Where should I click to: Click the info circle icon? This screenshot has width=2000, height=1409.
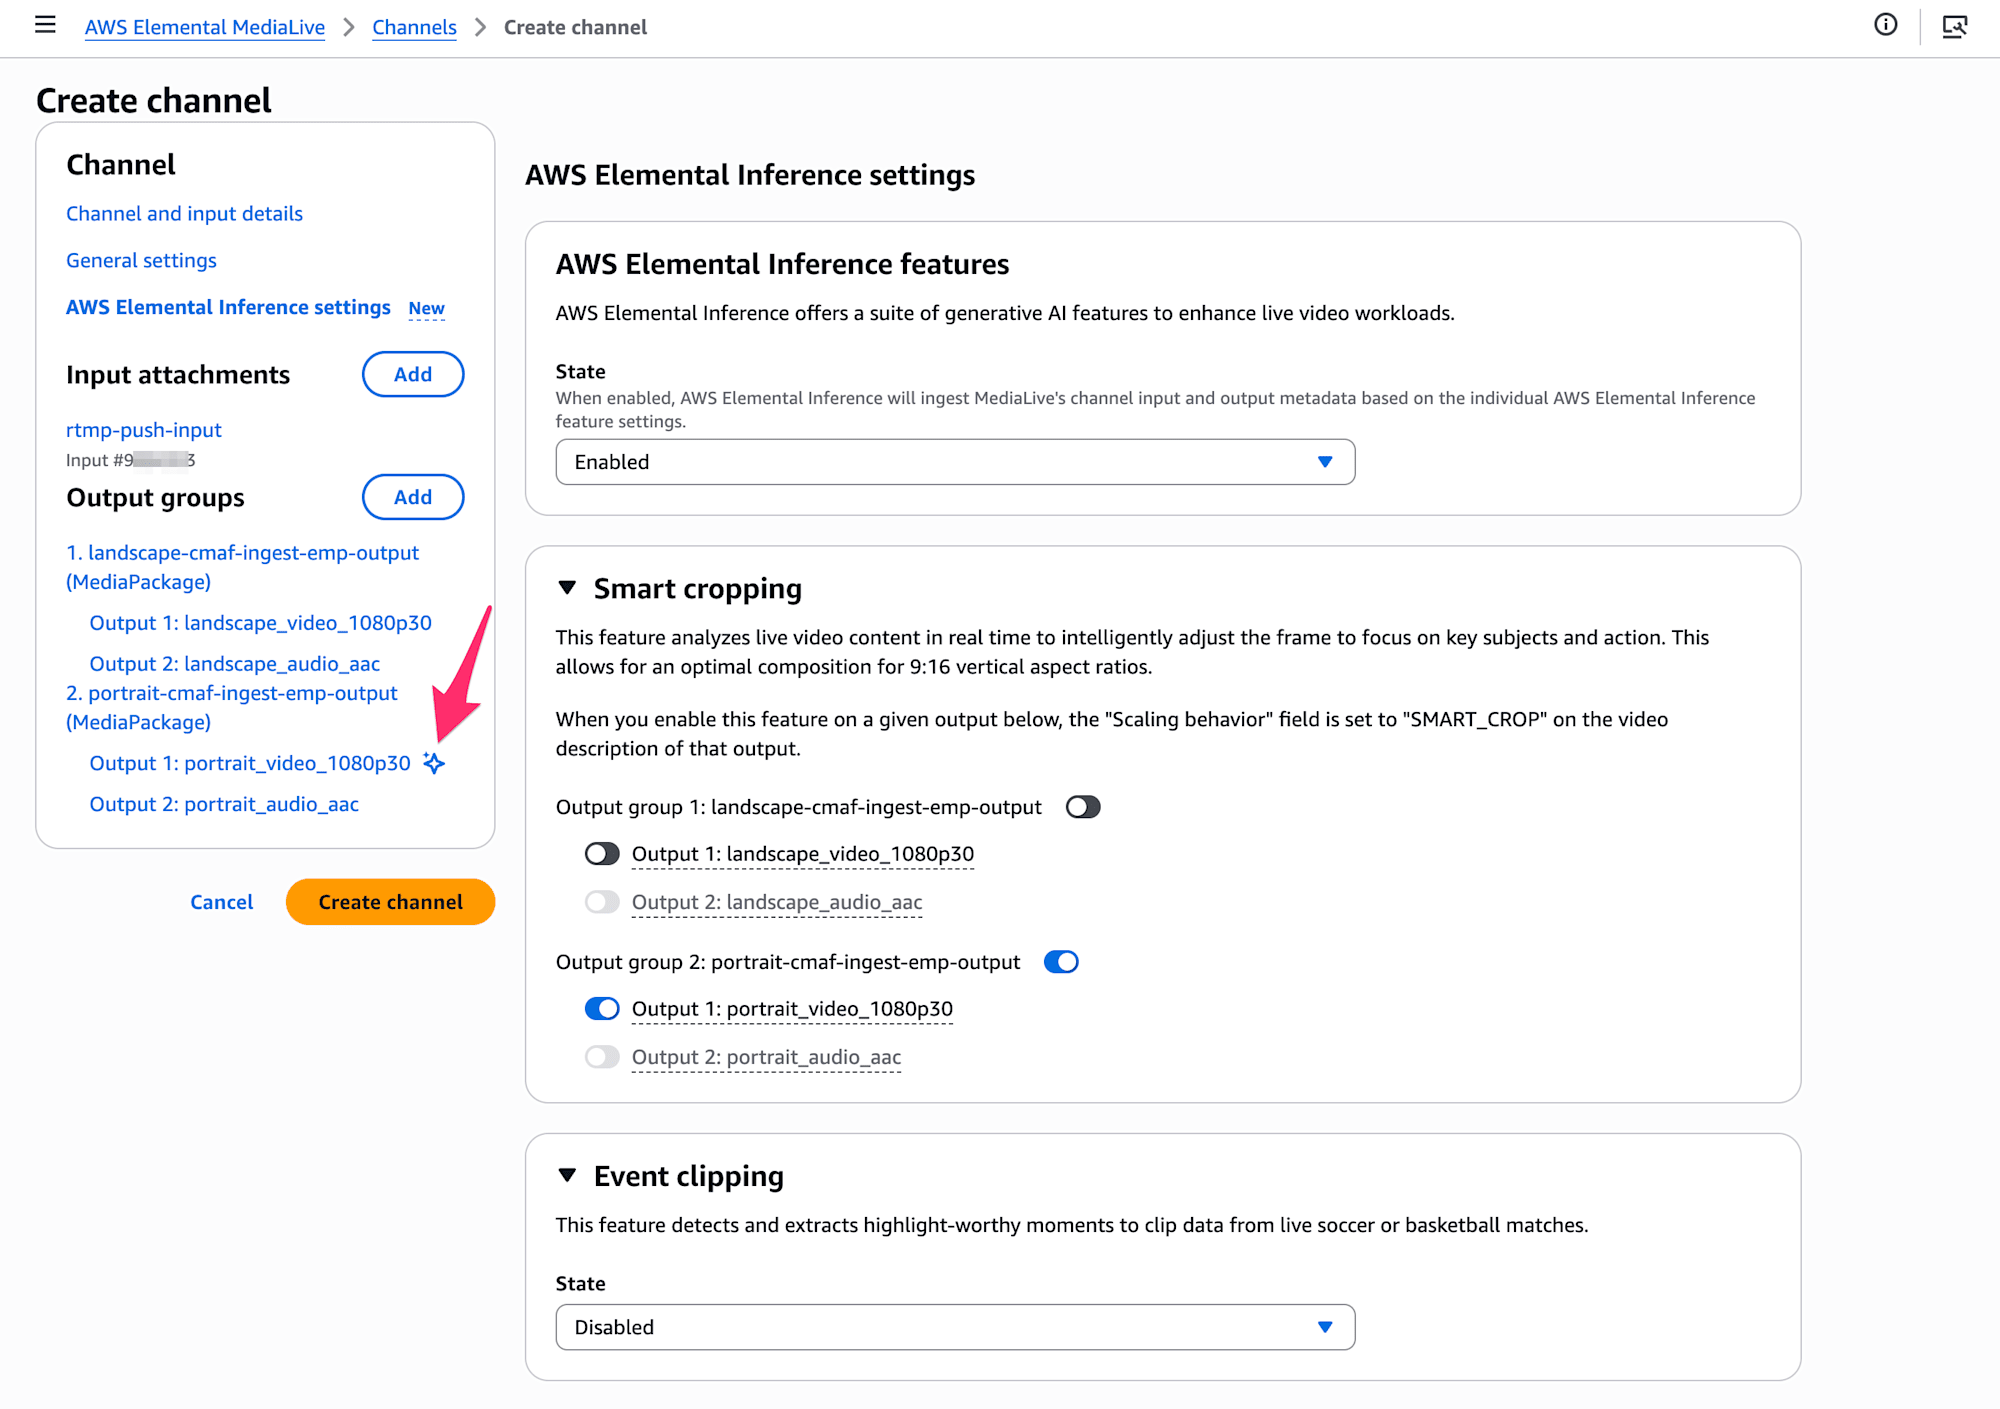click(1885, 25)
